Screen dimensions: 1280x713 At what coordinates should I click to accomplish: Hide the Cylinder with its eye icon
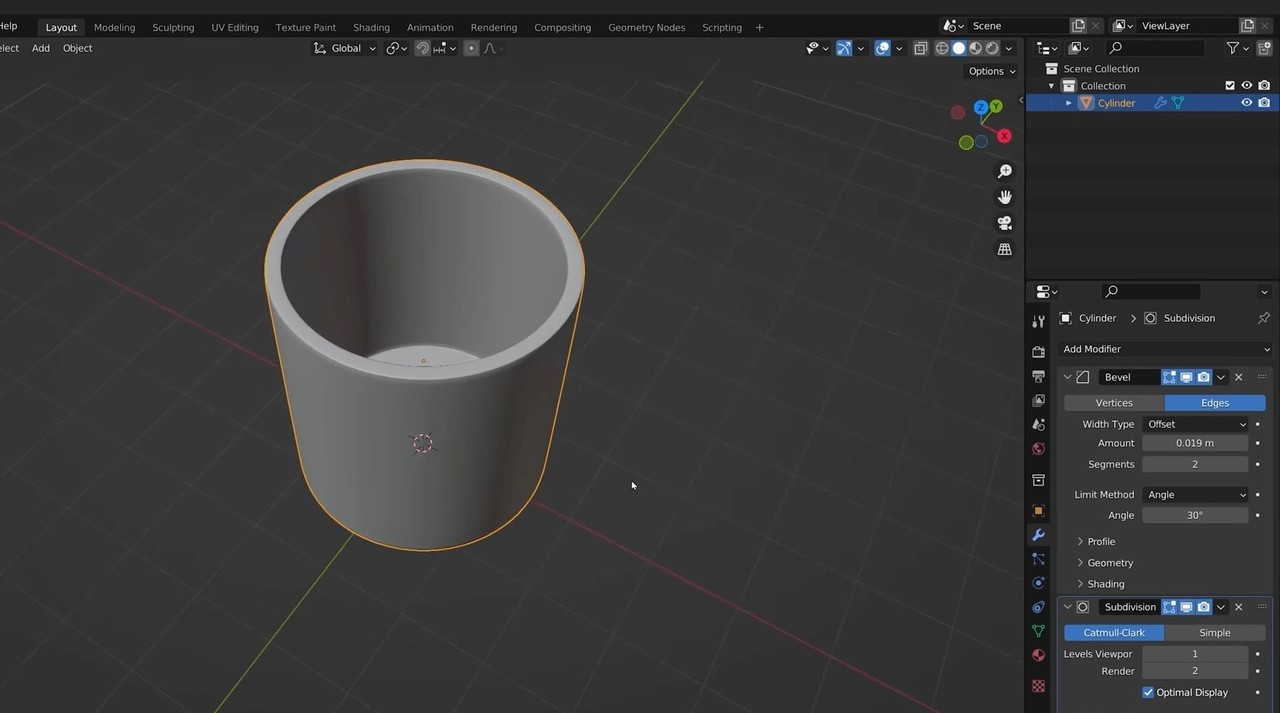(1247, 103)
